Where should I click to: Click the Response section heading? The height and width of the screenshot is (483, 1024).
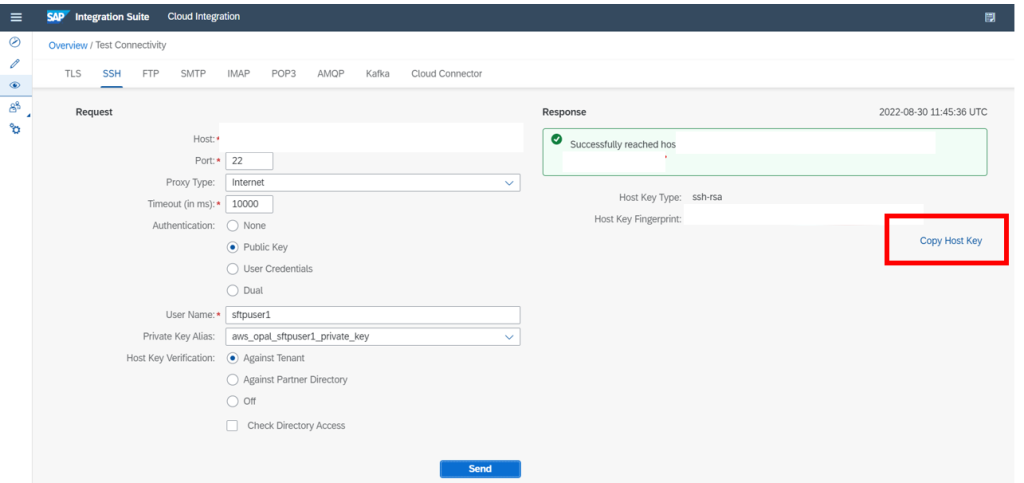(564, 112)
